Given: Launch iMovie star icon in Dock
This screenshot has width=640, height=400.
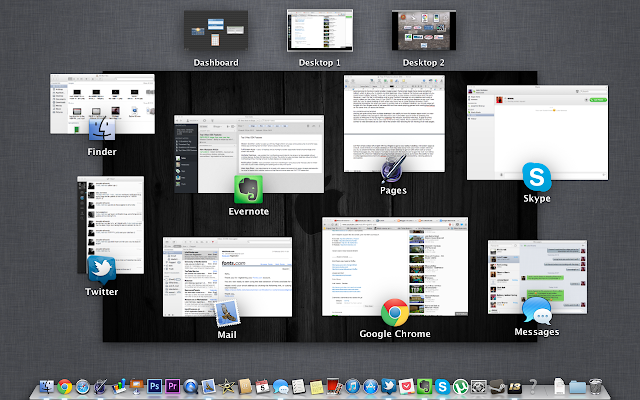Looking at the screenshot, I should pos(227,386).
